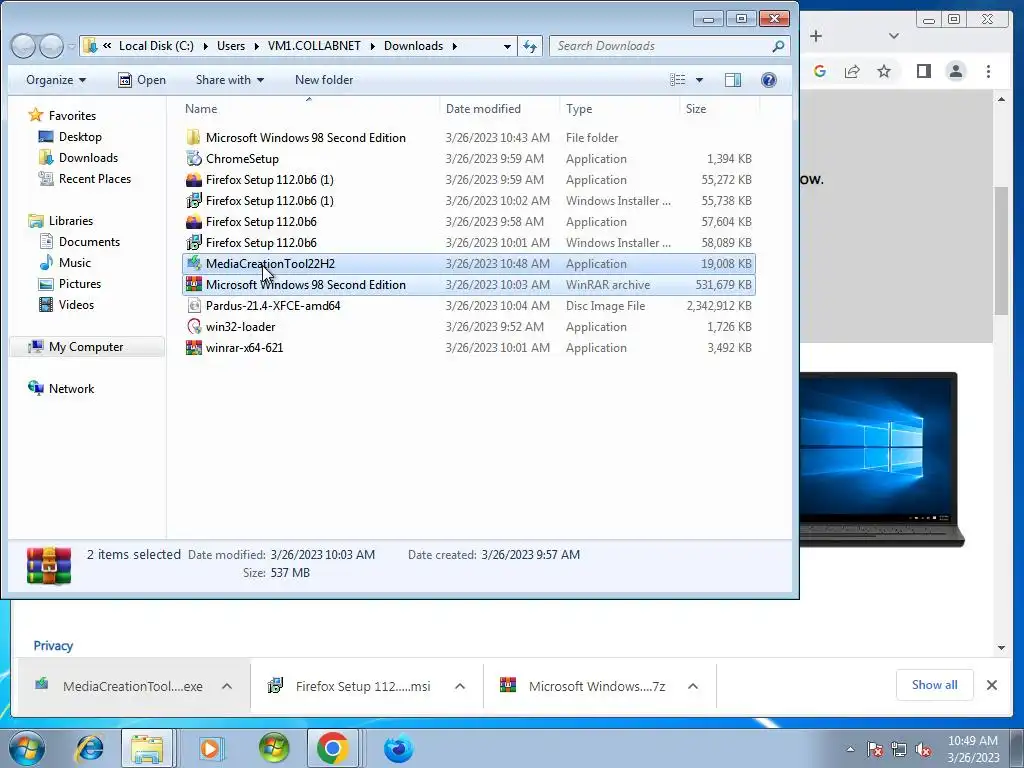Click the volume muted tray icon
This screenshot has width=1024, height=768.
pos(923,749)
